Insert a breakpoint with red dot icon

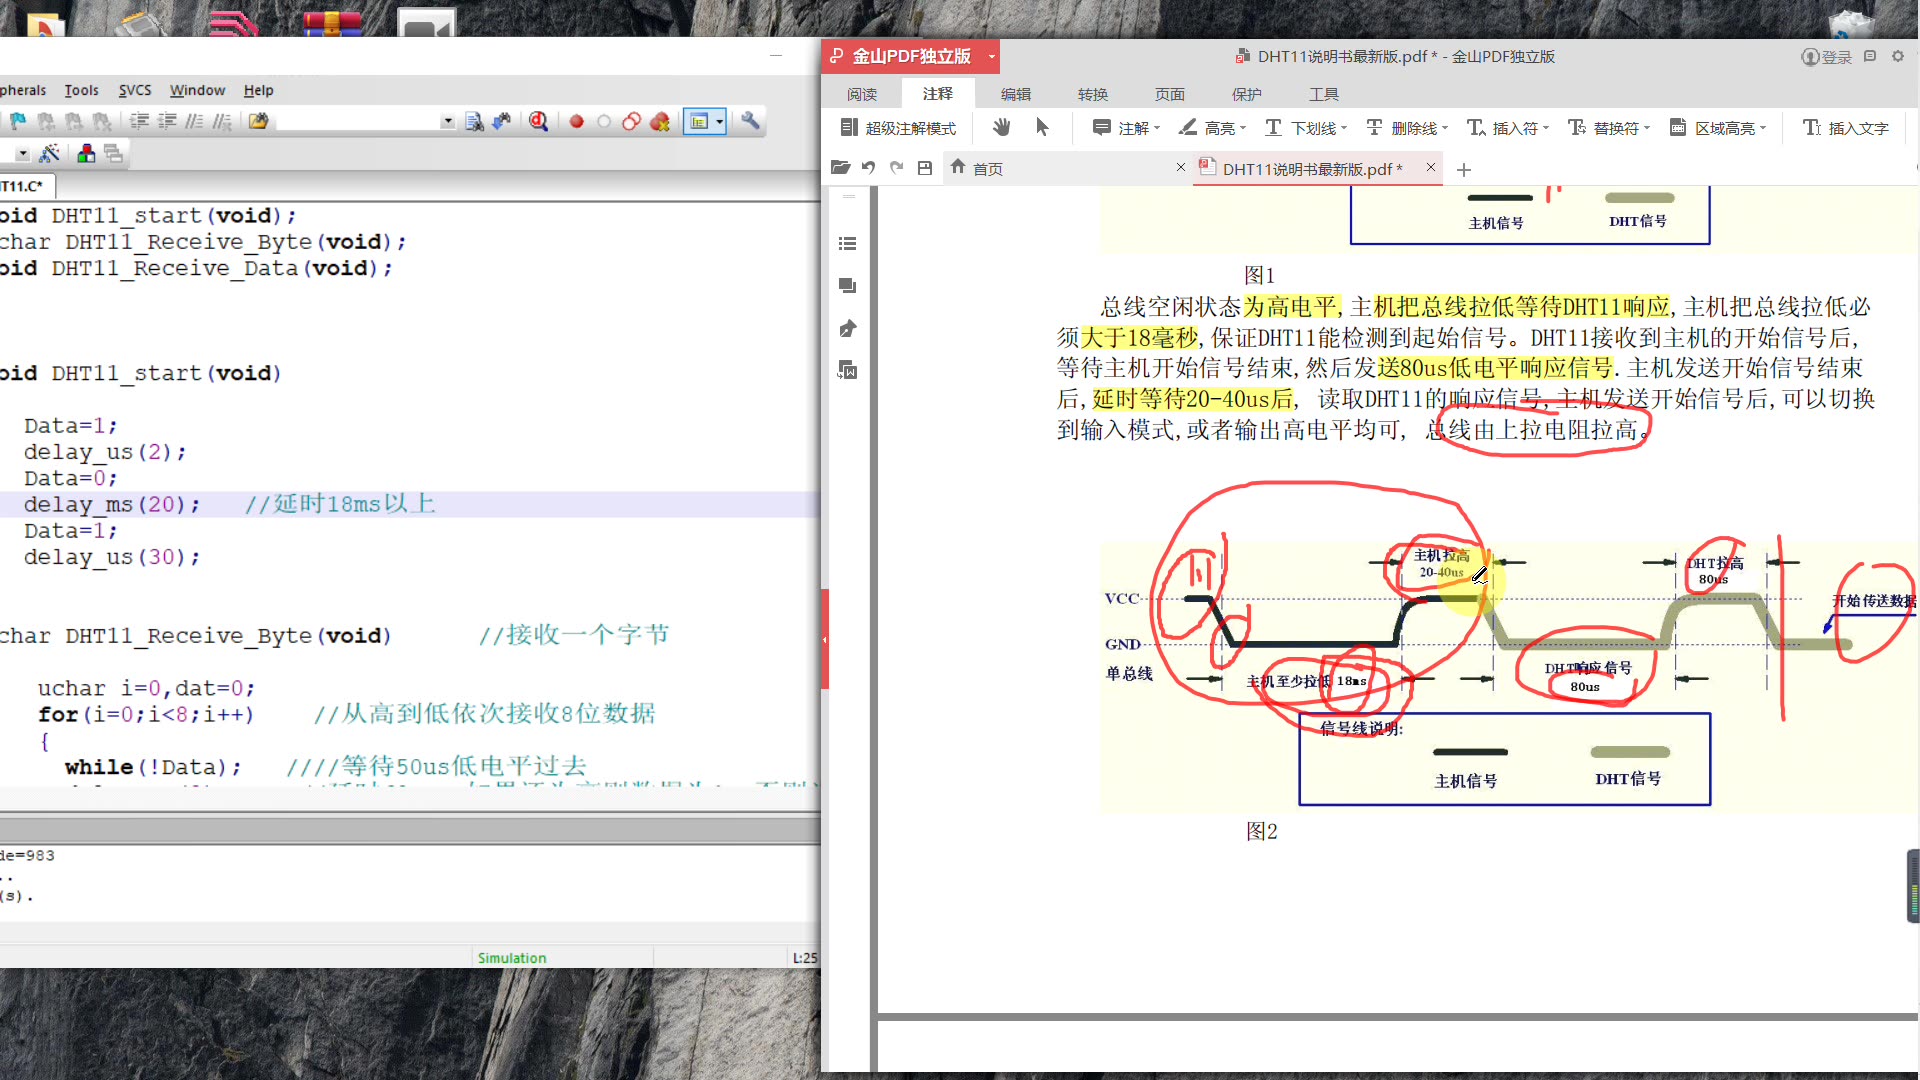click(576, 122)
